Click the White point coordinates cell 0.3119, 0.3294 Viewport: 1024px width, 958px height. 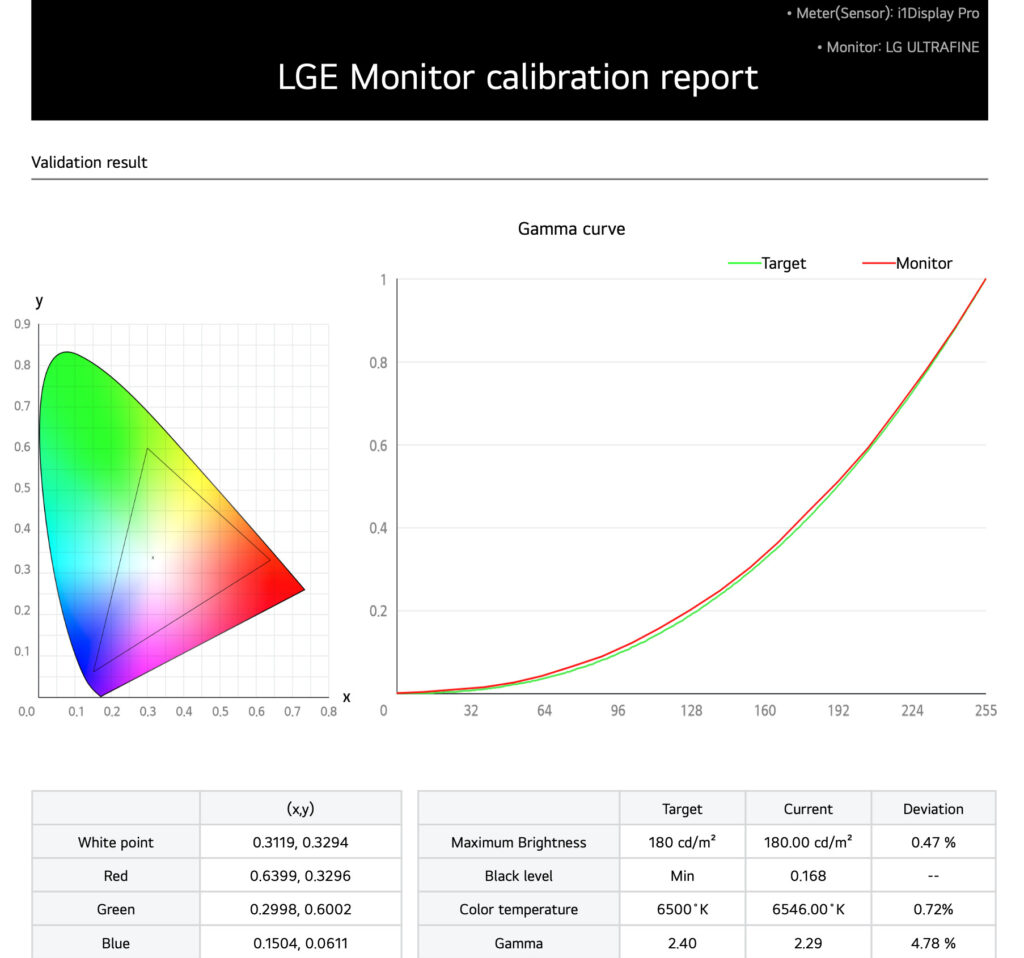pyautogui.click(x=300, y=842)
